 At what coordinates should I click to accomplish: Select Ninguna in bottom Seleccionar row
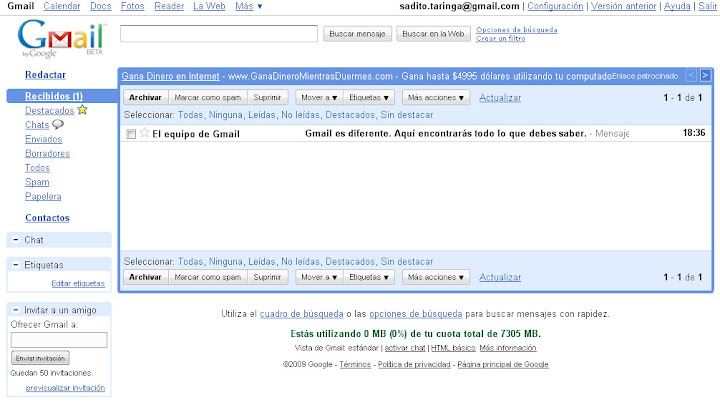pyautogui.click(x=225, y=261)
